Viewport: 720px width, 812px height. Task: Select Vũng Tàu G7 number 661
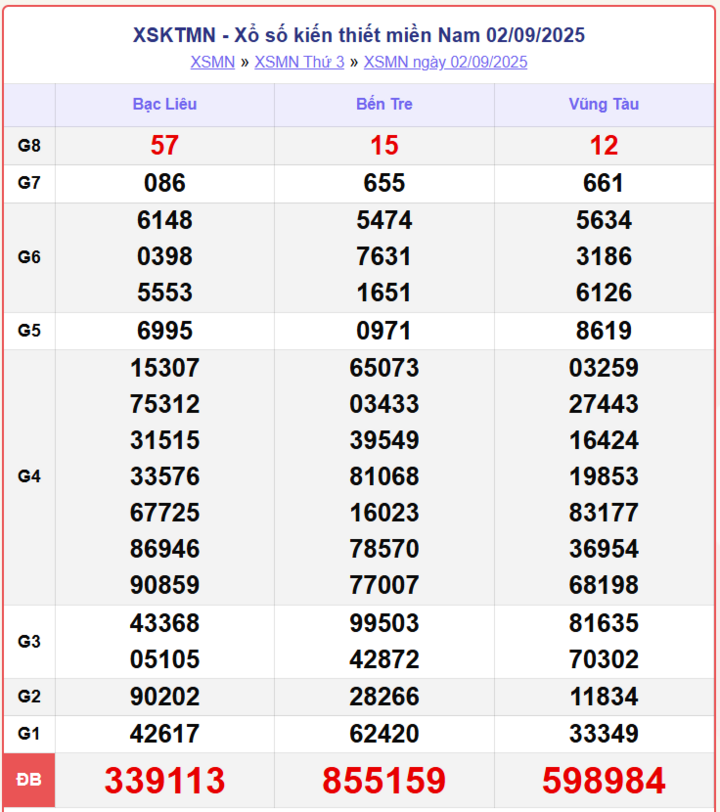604,183
